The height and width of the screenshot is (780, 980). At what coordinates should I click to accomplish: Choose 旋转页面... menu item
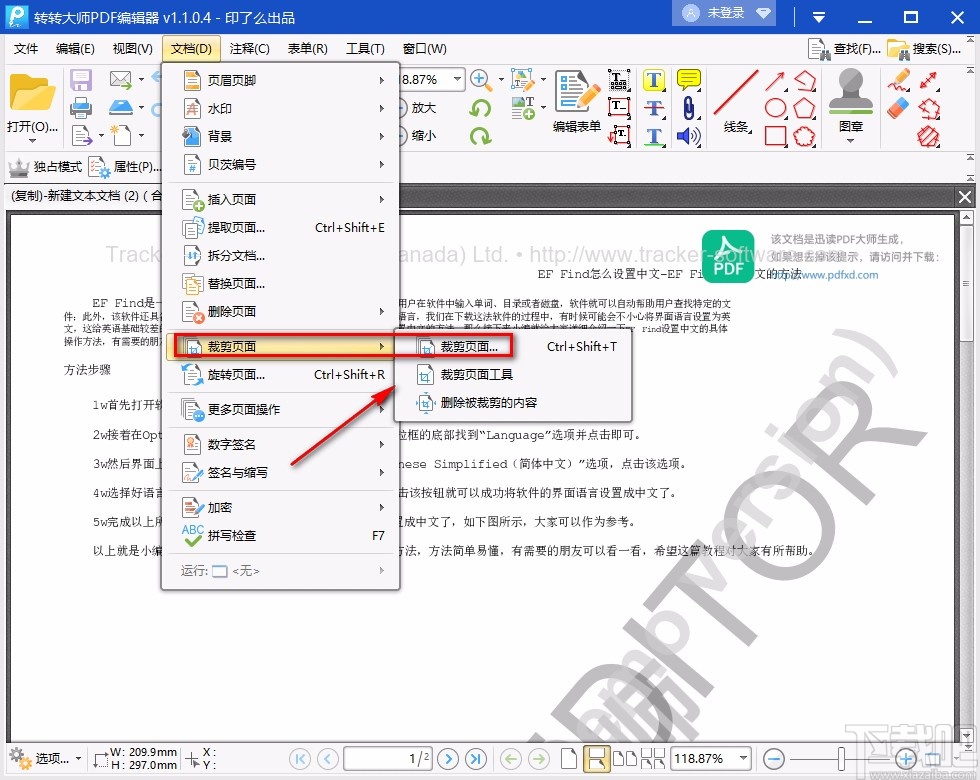[281, 374]
